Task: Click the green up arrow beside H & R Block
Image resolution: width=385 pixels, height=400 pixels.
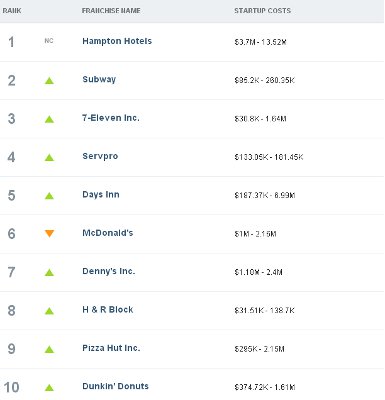Action: click(49, 311)
